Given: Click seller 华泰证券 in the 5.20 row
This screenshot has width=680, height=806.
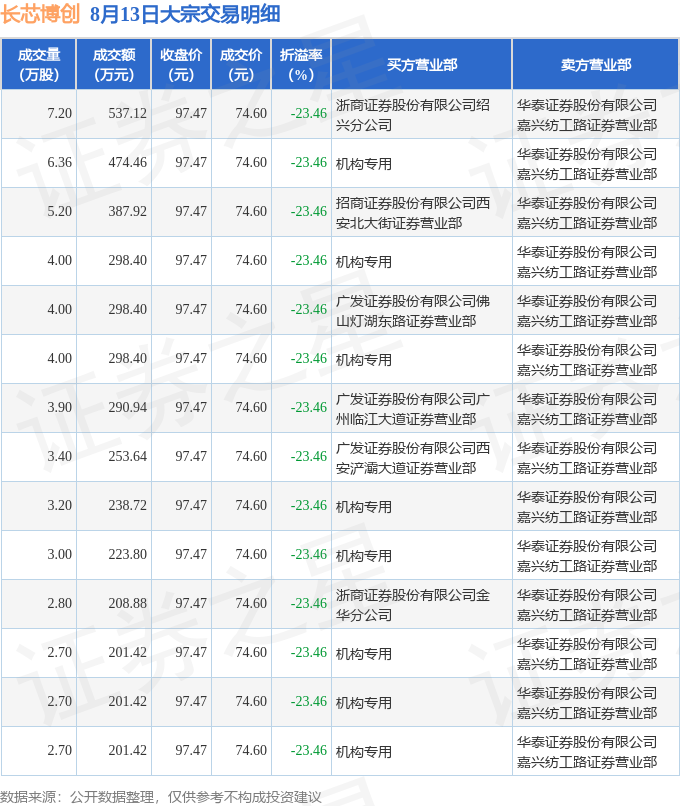Looking at the screenshot, I should [587, 213].
